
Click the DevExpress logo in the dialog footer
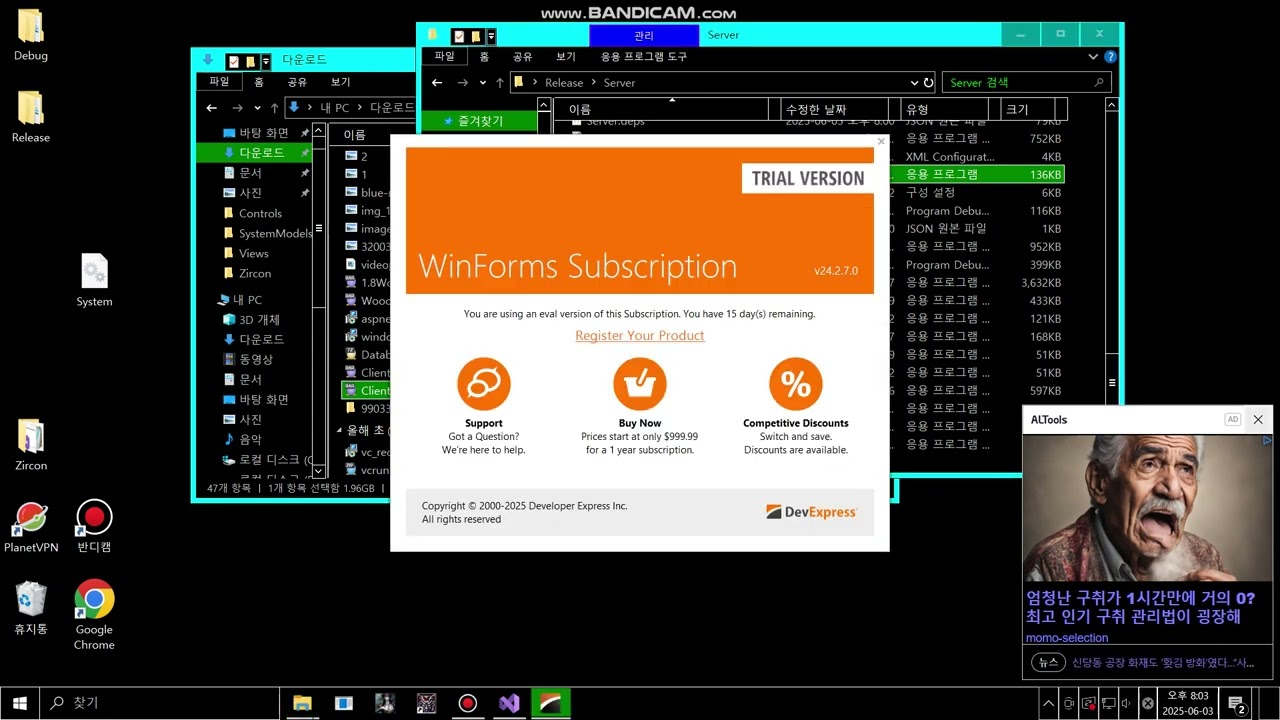[811, 512]
